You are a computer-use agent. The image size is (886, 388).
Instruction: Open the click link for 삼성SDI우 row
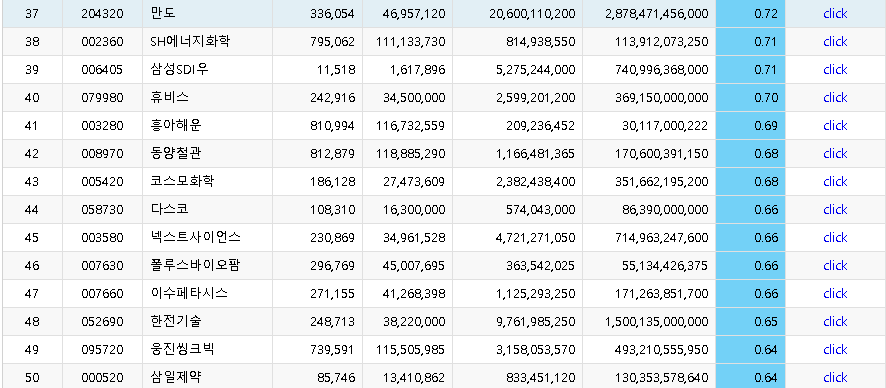tap(835, 69)
